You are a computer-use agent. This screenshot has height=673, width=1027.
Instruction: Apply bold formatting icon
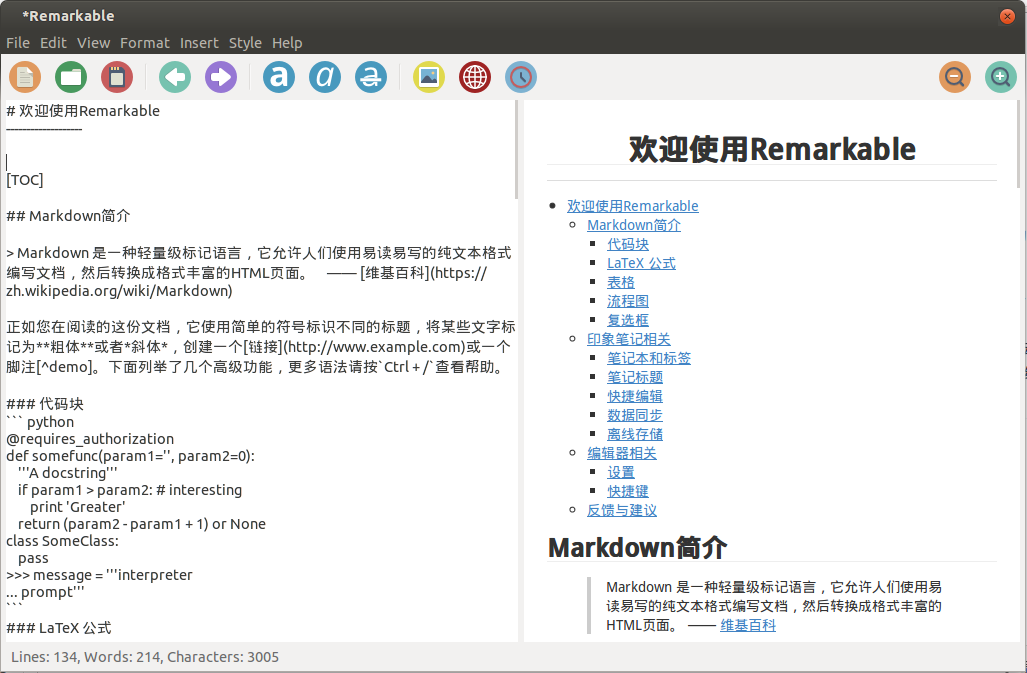[279, 77]
